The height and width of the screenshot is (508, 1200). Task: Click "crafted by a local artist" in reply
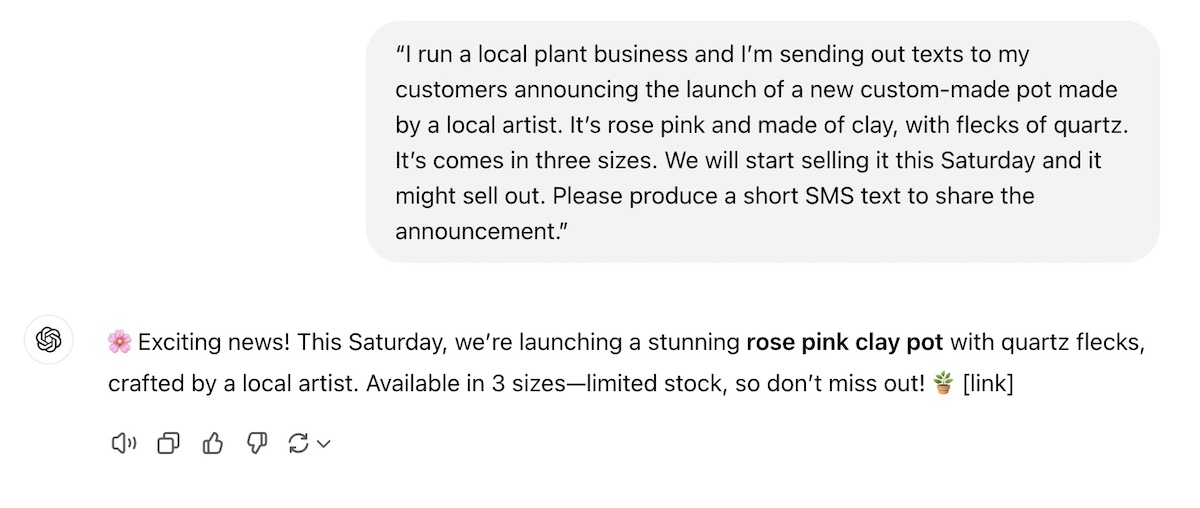click(232, 383)
